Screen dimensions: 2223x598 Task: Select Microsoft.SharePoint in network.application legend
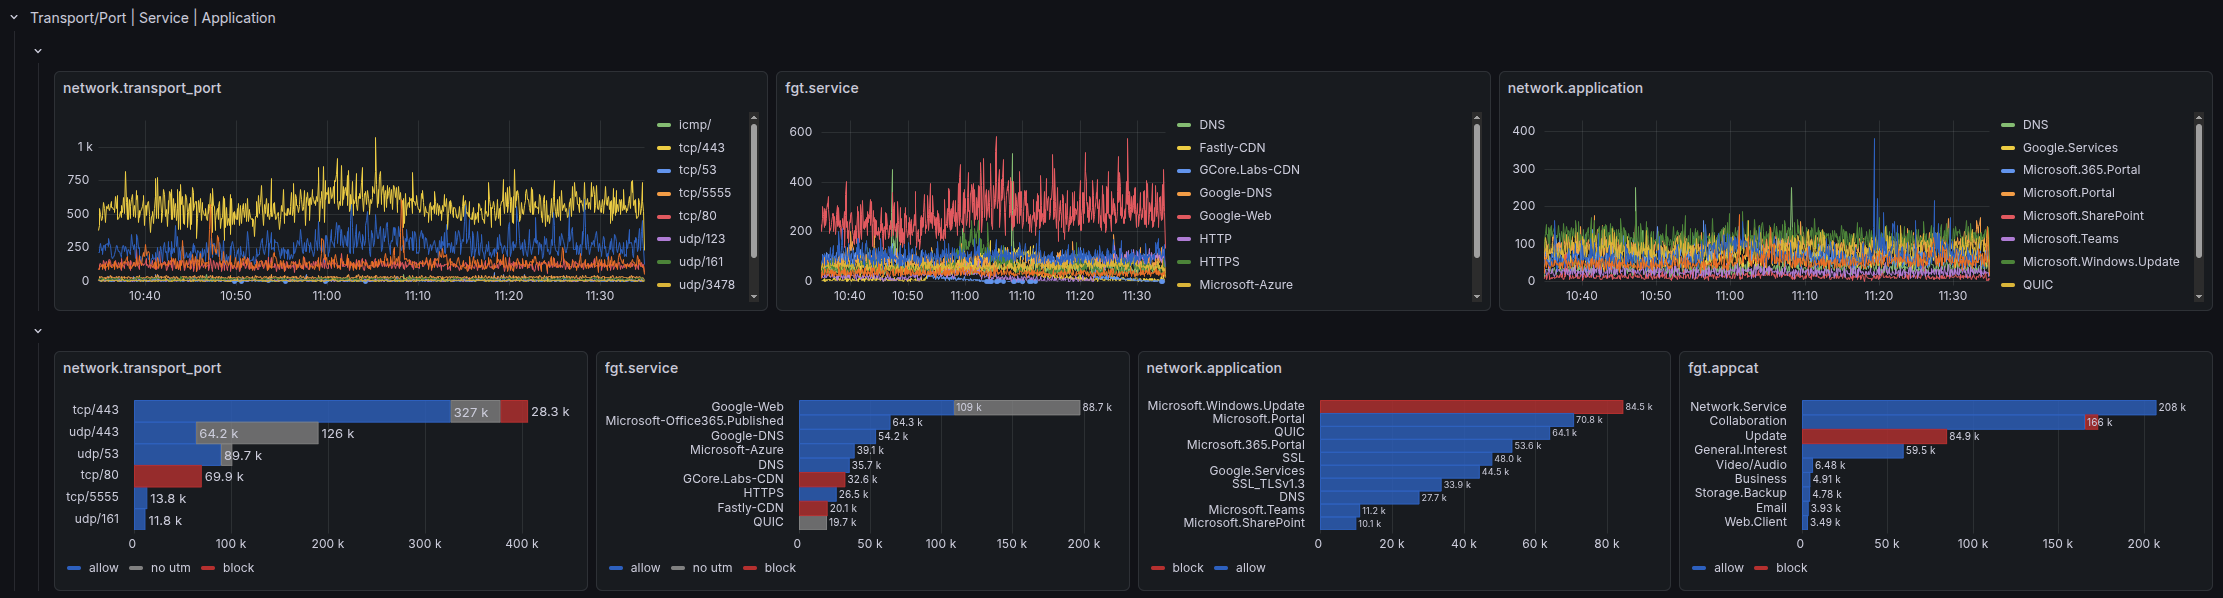pos(2082,216)
